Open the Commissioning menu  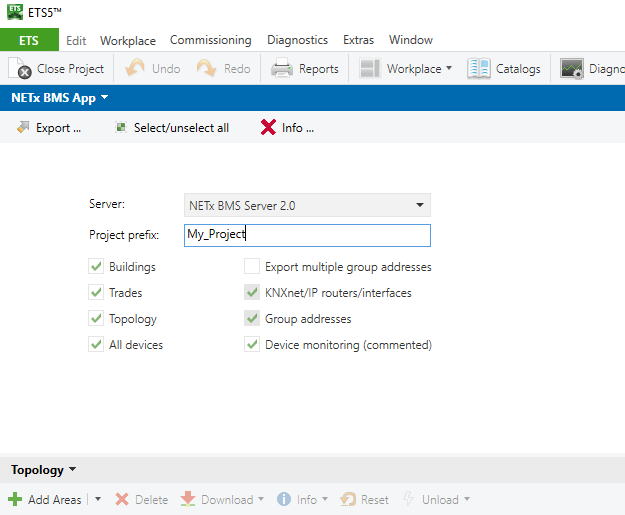[211, 40]
